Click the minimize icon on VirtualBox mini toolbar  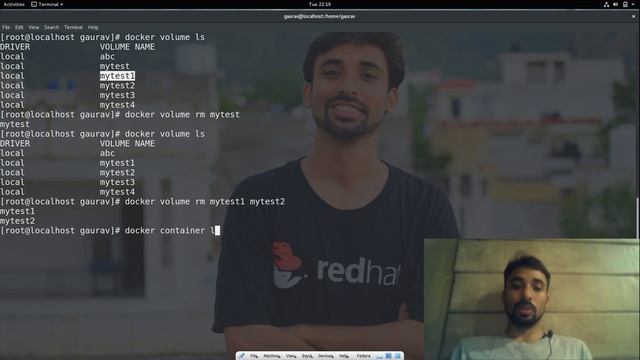click(x=380, y=356)
